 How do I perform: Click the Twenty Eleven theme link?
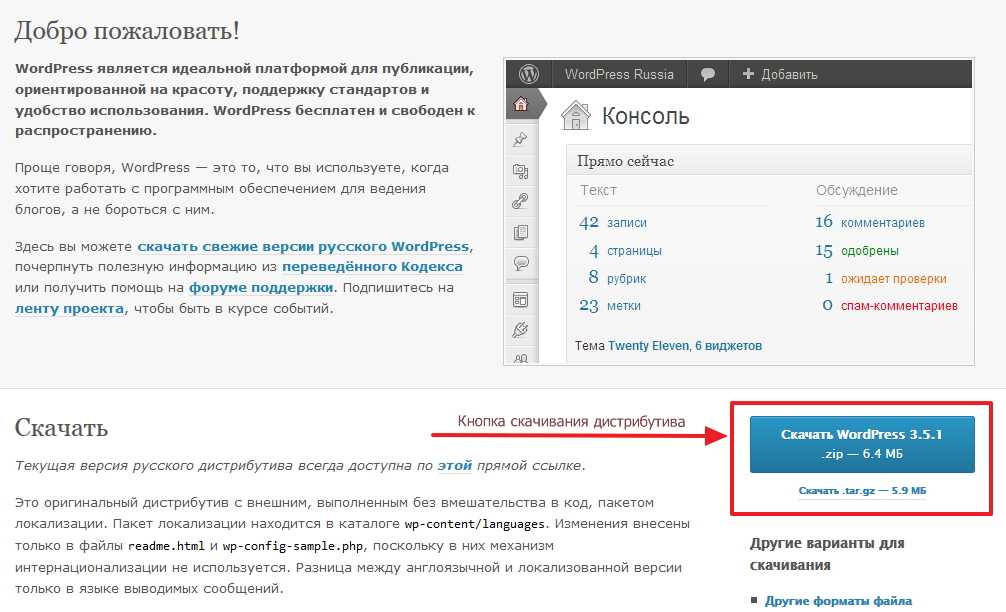pyautogui.click(x=648, y=346)
